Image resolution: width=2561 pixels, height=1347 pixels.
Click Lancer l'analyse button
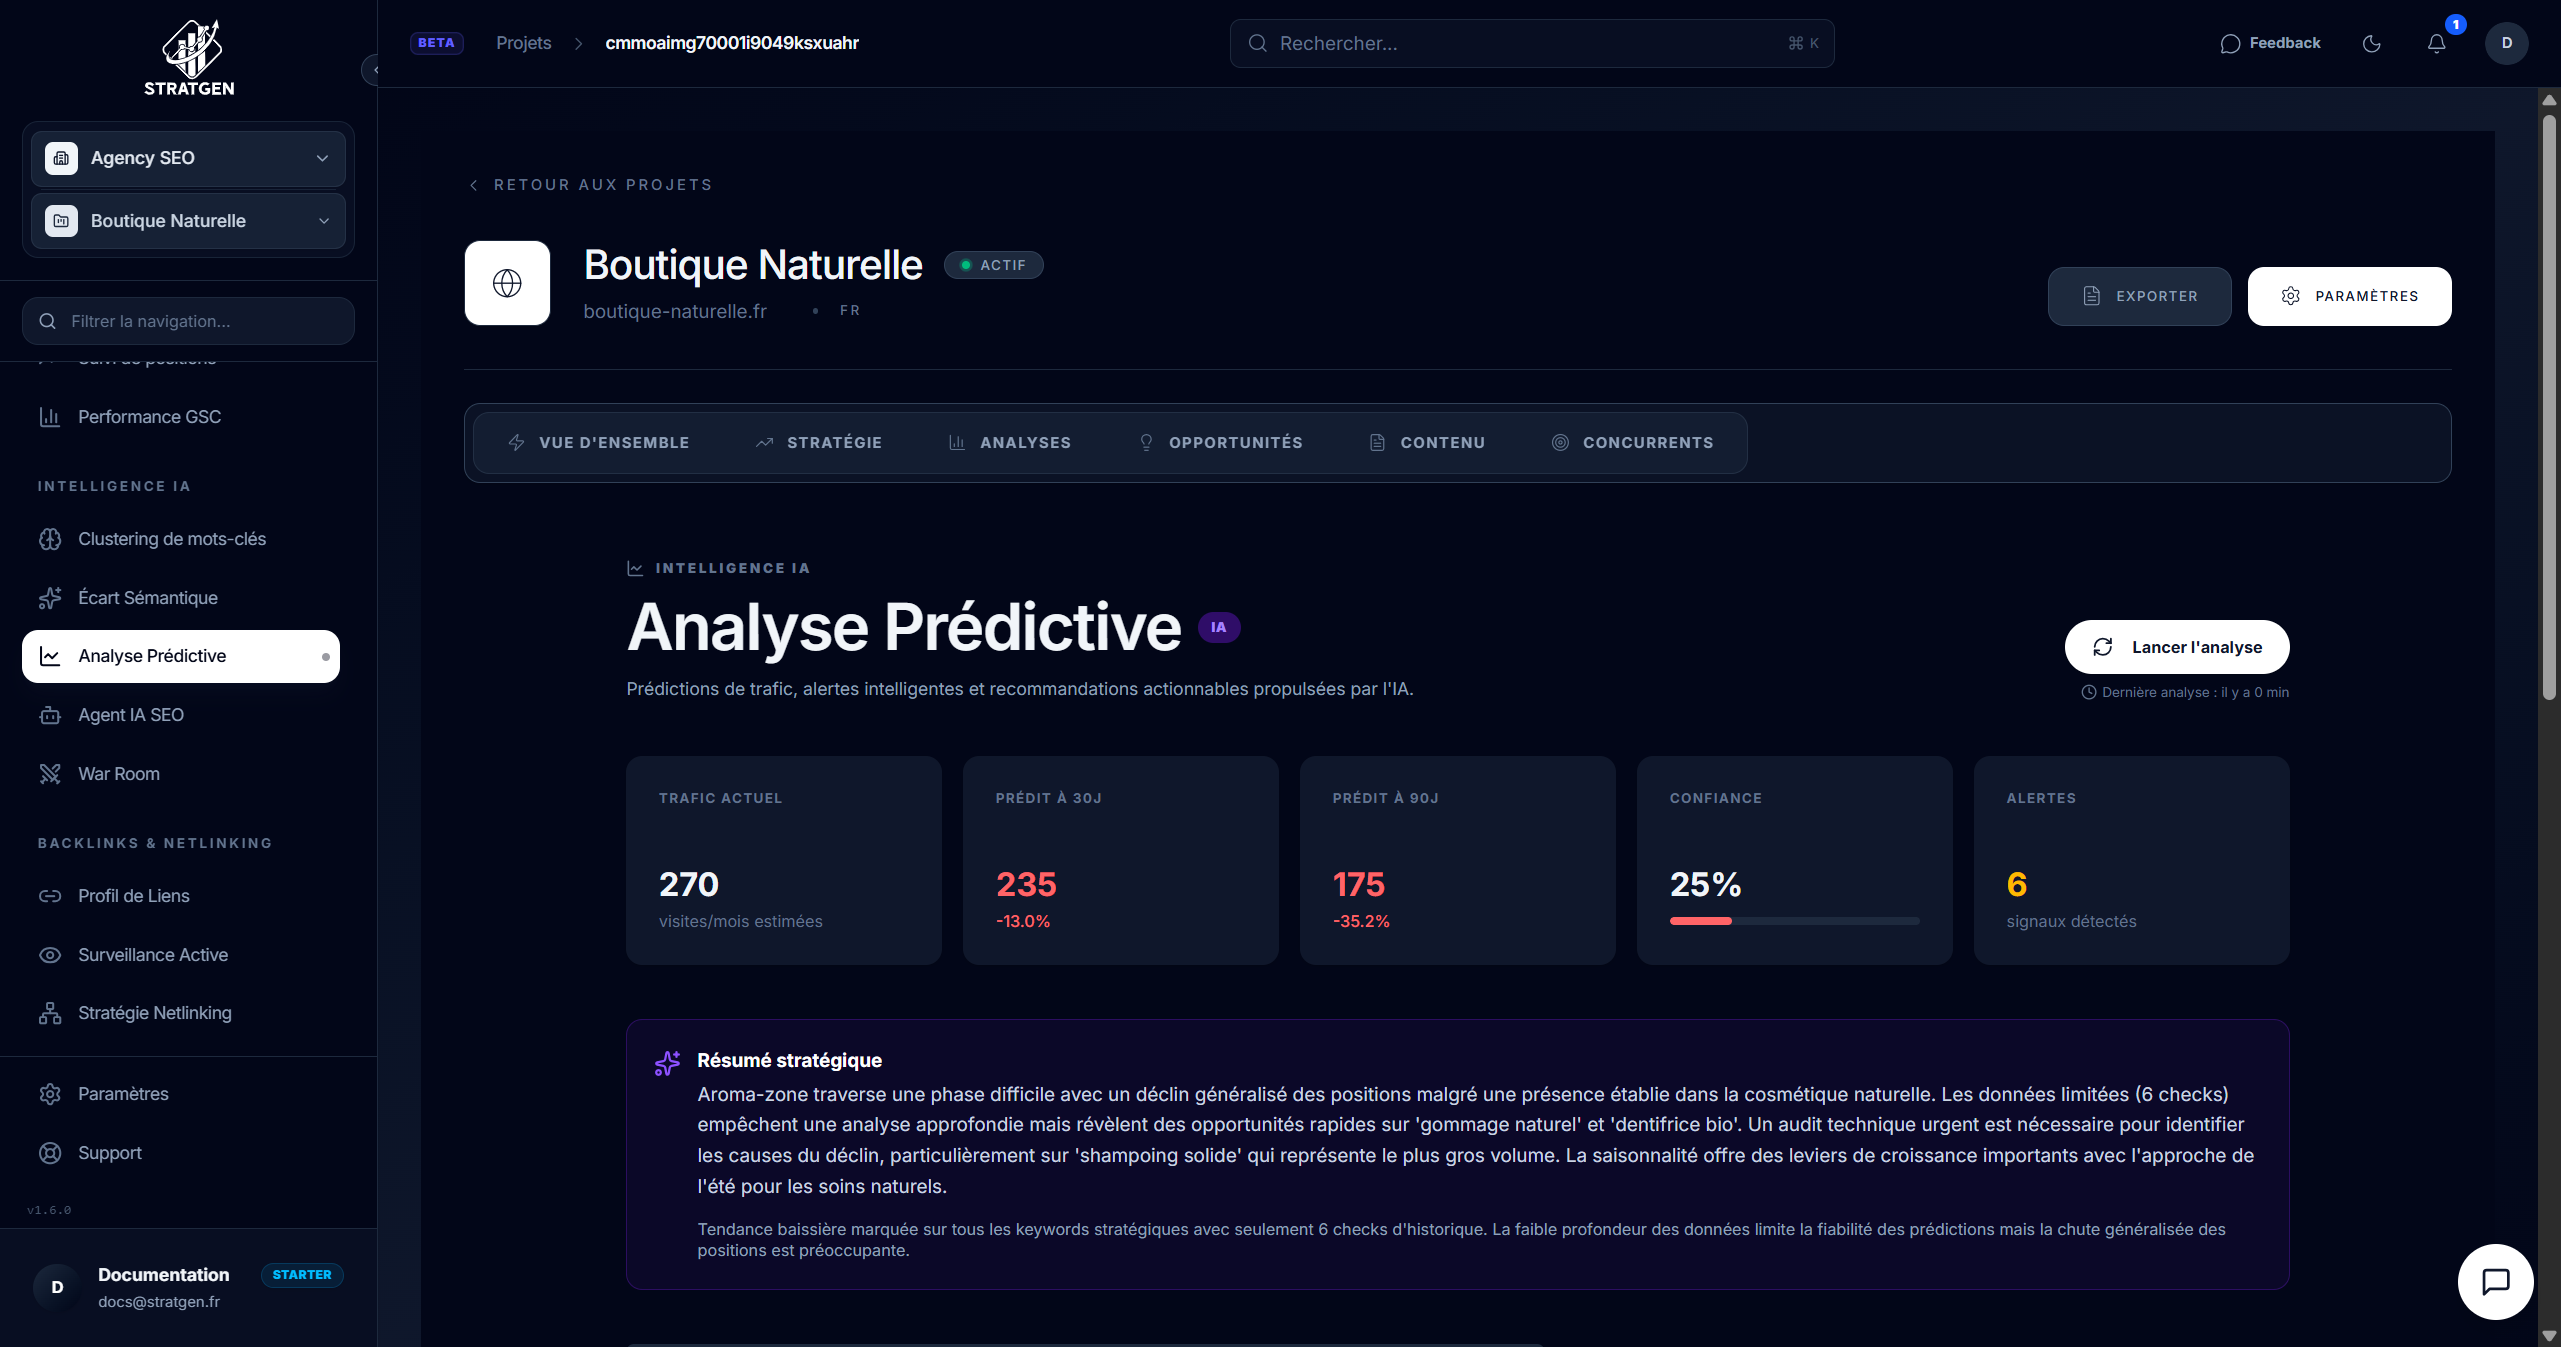(2176, 647)
